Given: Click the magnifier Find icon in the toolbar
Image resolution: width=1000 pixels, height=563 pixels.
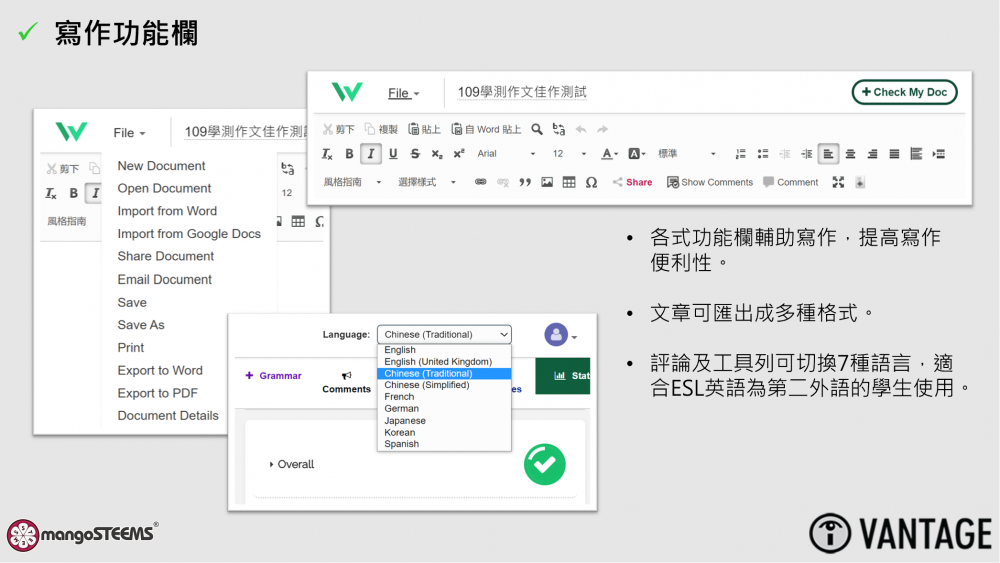Looking at the screenshot, I should pyautogui.click(x=537, y=129).
